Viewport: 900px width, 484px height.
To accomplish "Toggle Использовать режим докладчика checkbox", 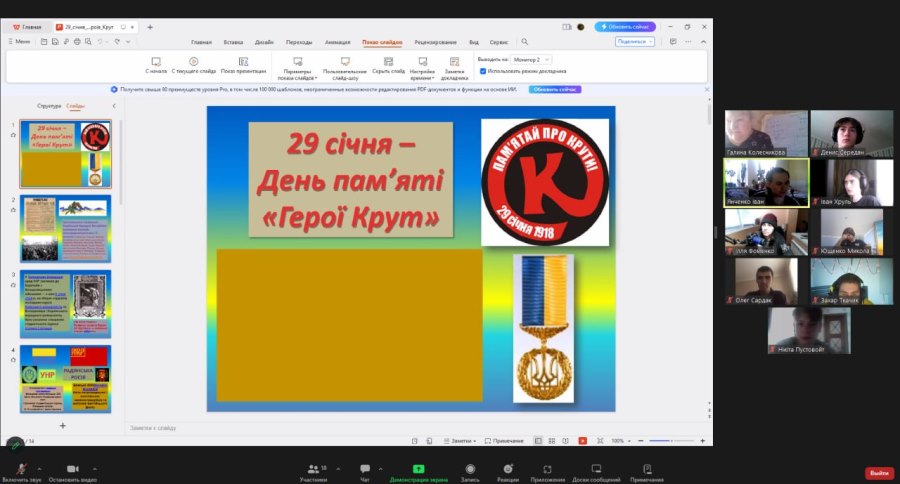I will point(483,71).
